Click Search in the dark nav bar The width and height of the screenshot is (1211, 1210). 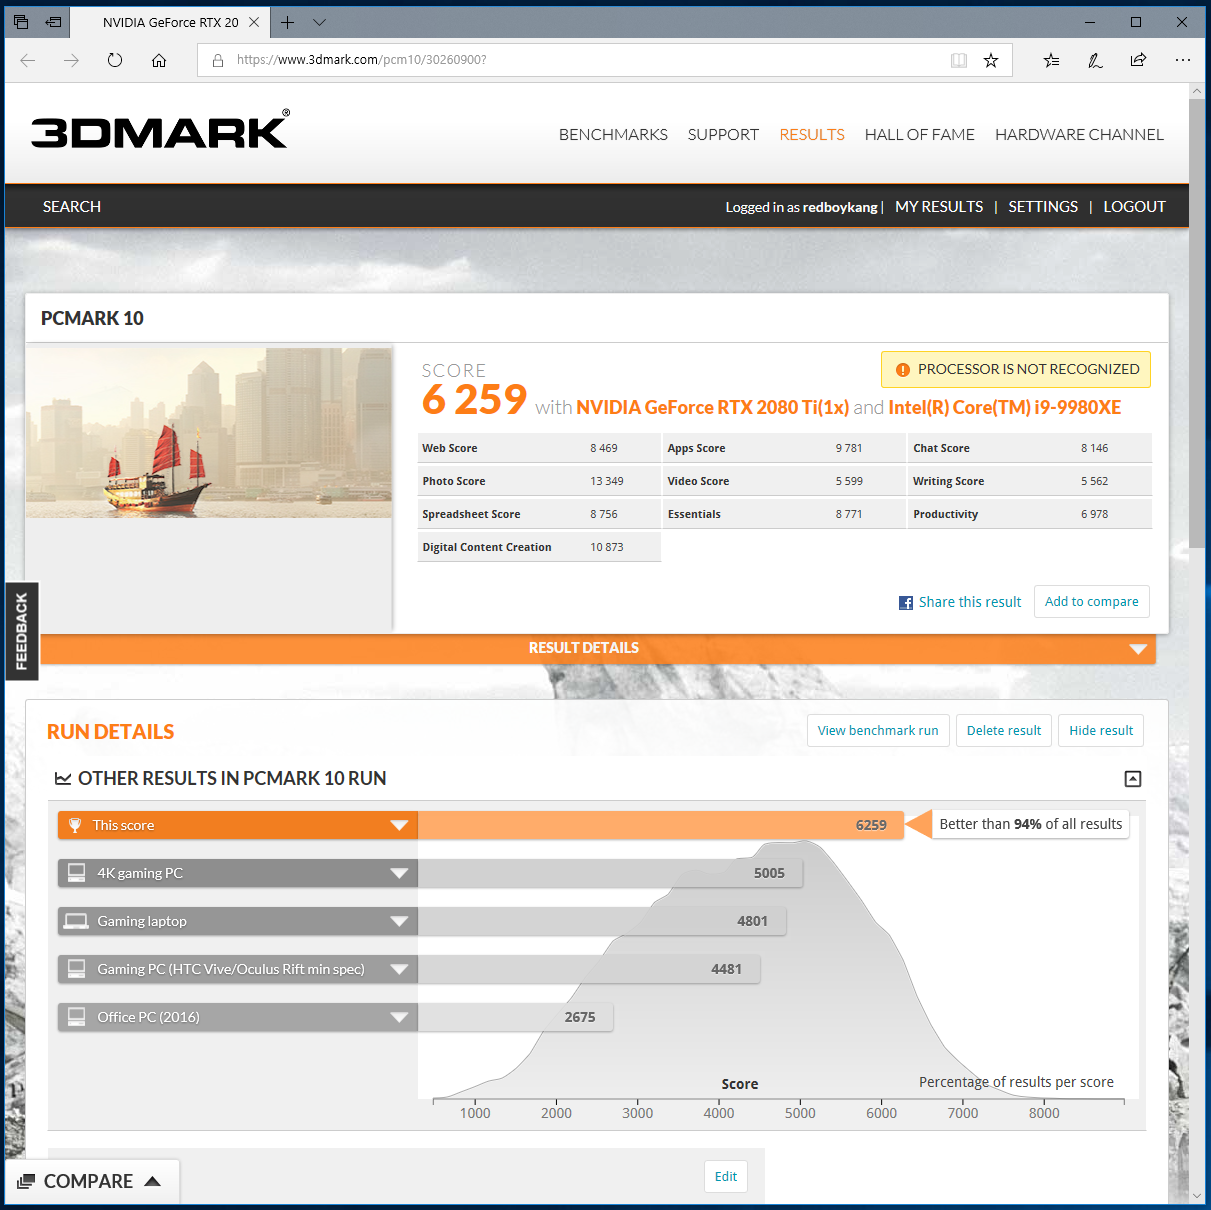click(x=72, y=207)
